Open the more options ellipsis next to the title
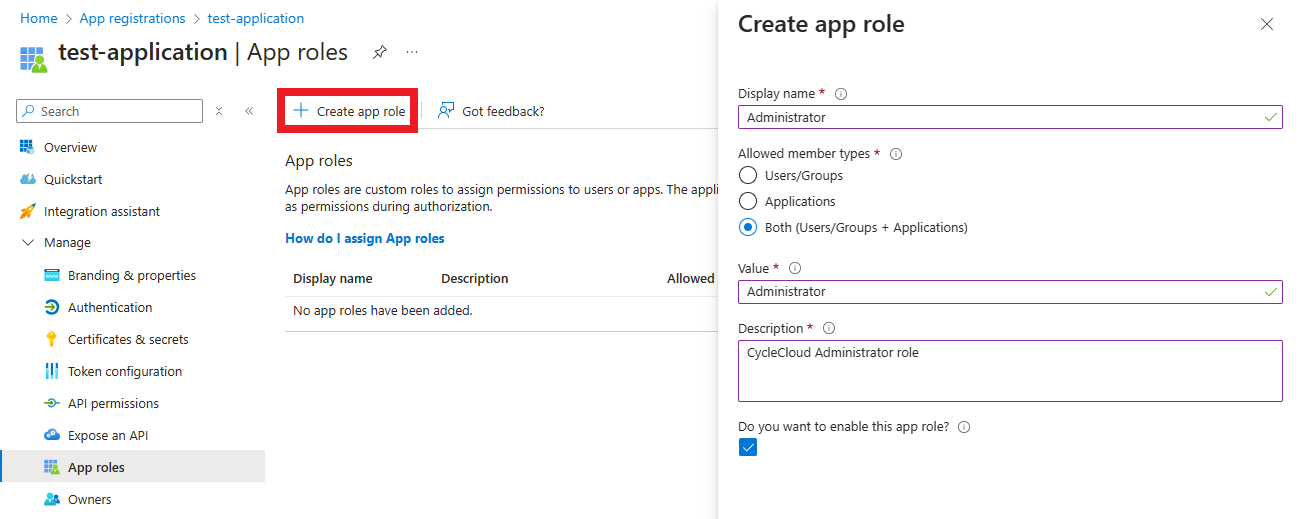 click(412, 52)
